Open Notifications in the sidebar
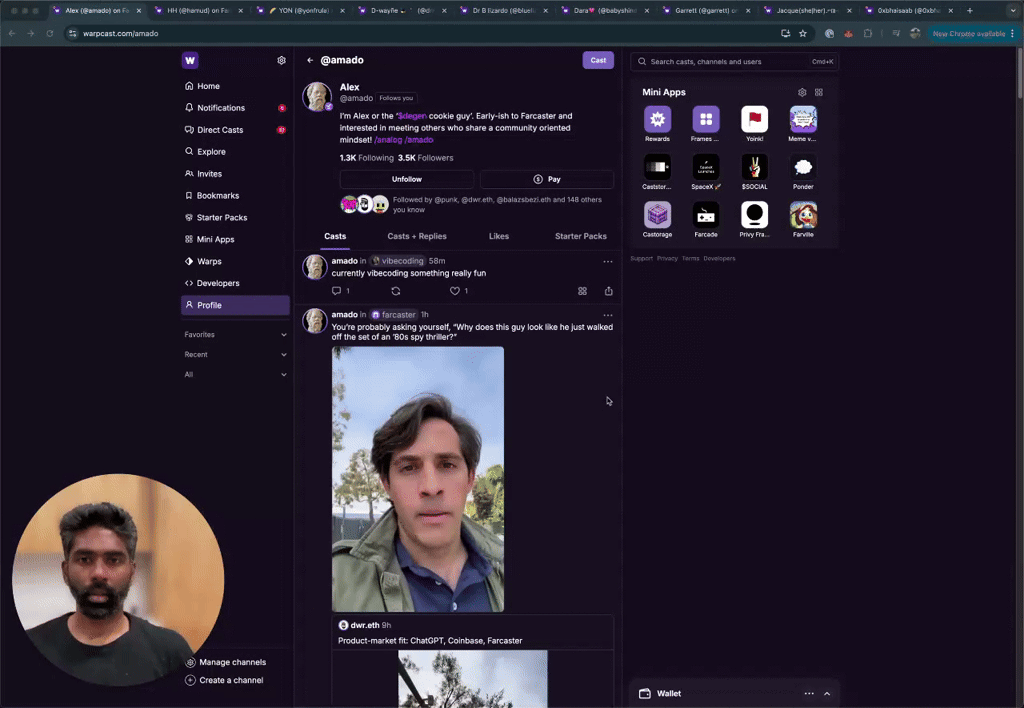Screen dimensions: 1024x708 point(235,108)
